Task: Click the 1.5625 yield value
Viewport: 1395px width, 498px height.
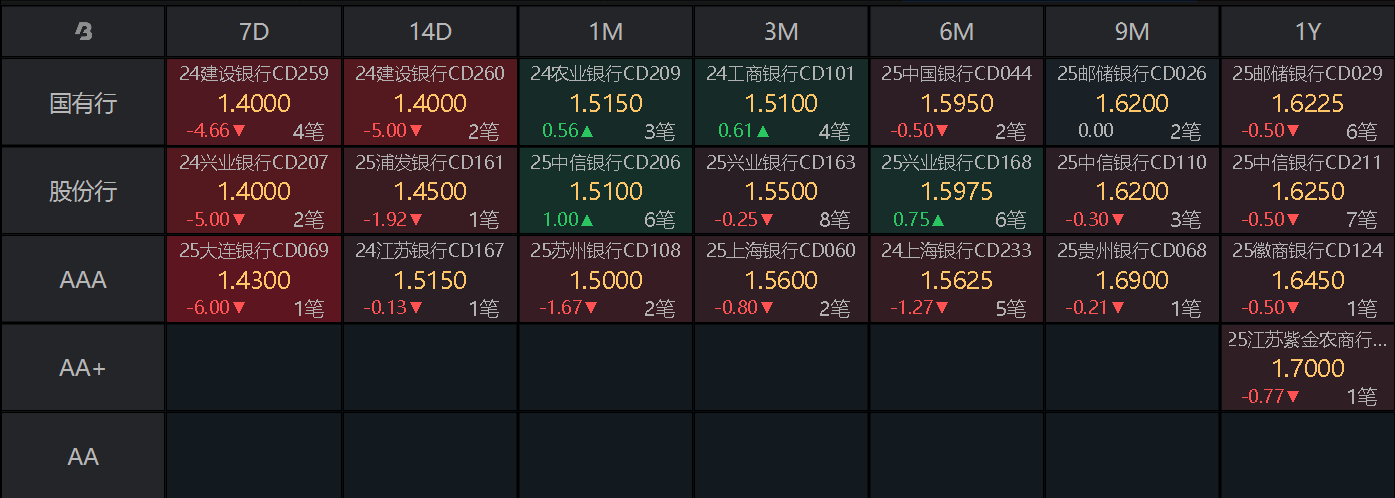Action: 957,280
